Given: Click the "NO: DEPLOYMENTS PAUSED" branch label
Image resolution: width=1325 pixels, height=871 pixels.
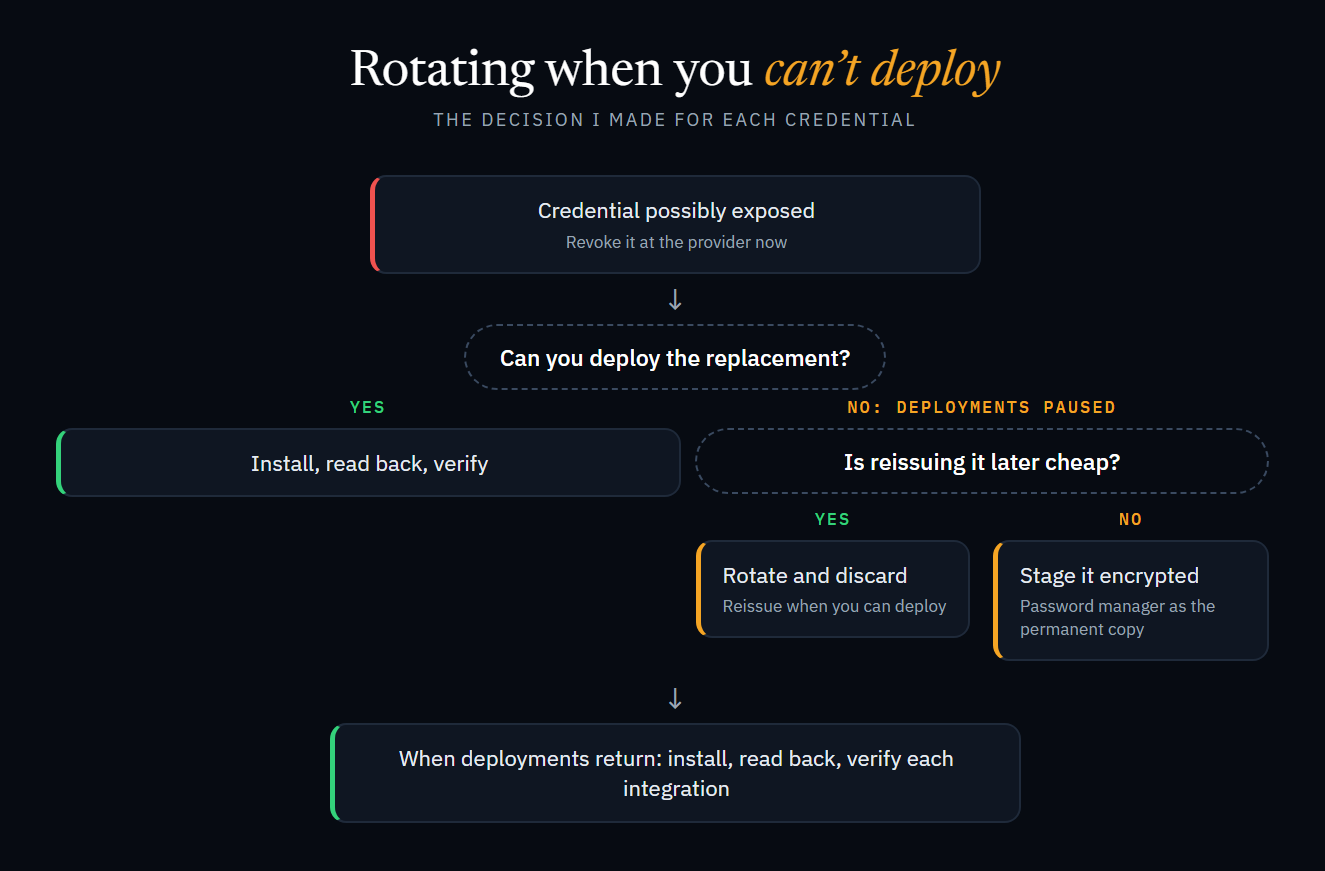Looking at the screenshot, I should point(981,407).
